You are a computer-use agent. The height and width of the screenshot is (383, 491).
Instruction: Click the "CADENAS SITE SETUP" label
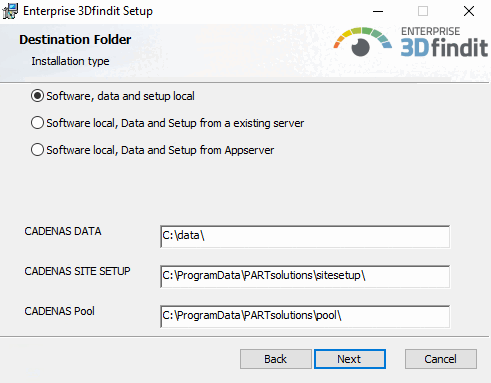pos(77,271)
